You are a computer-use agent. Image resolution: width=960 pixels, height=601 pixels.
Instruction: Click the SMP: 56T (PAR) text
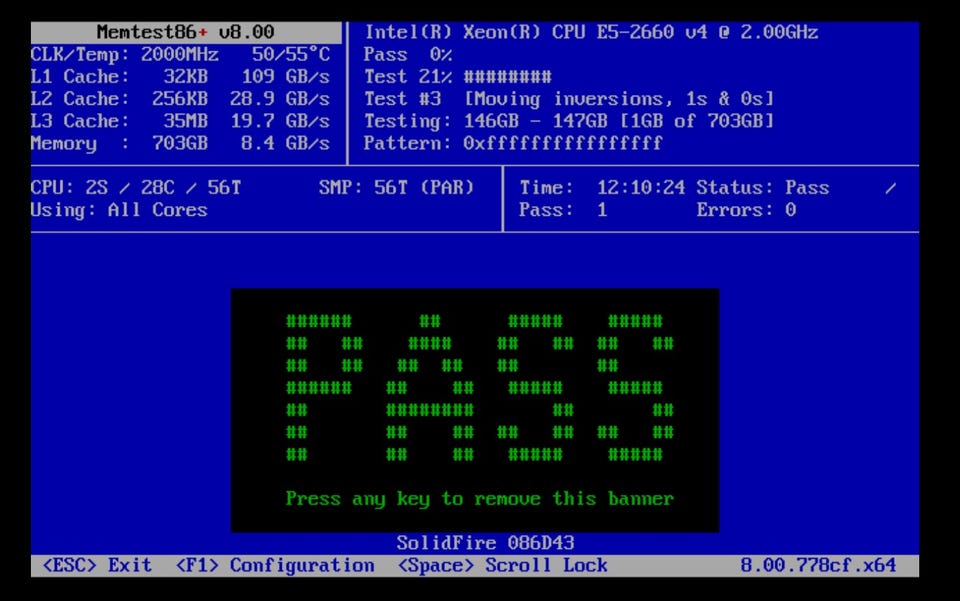click(x=397, y=187)
